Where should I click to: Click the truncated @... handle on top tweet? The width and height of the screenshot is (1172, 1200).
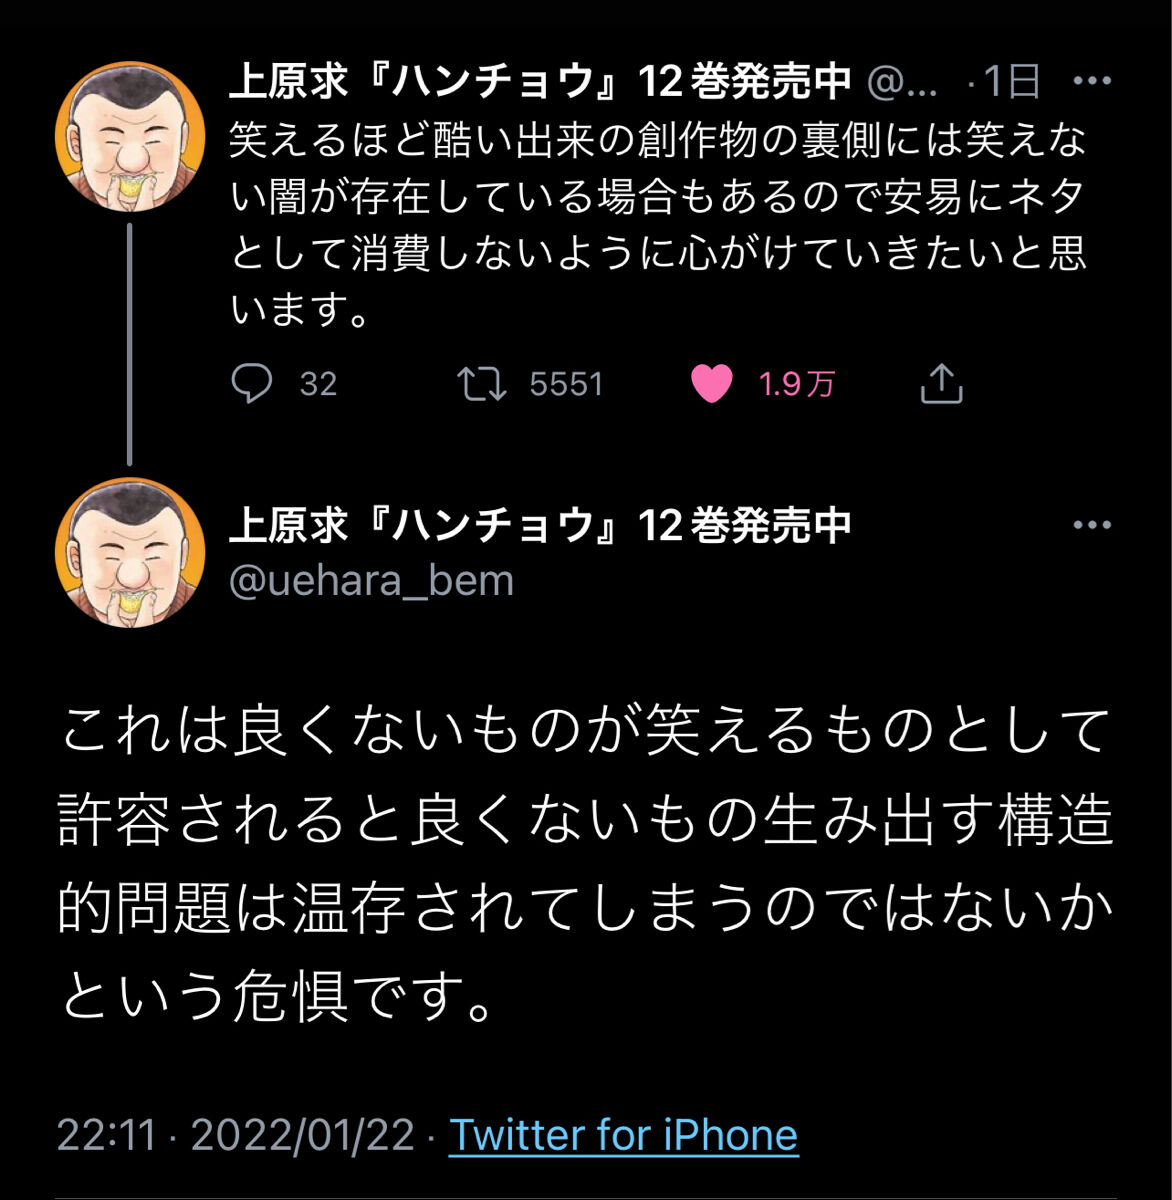(902, 81)
